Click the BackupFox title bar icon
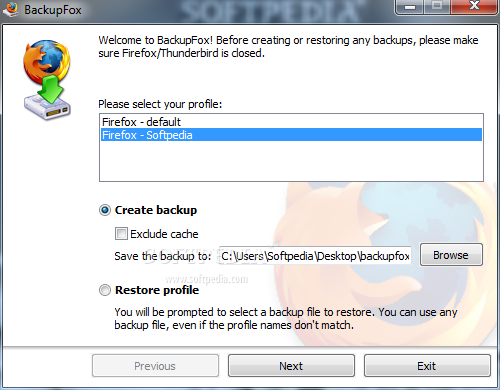The height and width of the screenshot is (390, 500). point(10,9)
